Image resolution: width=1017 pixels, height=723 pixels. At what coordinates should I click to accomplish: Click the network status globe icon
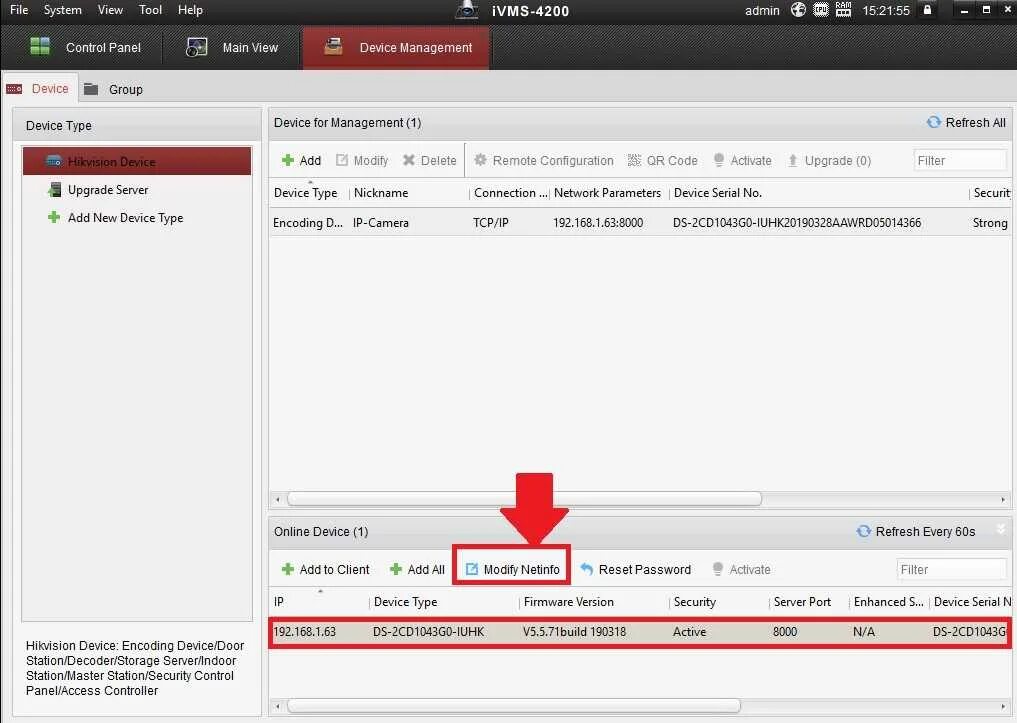point(796,10)
